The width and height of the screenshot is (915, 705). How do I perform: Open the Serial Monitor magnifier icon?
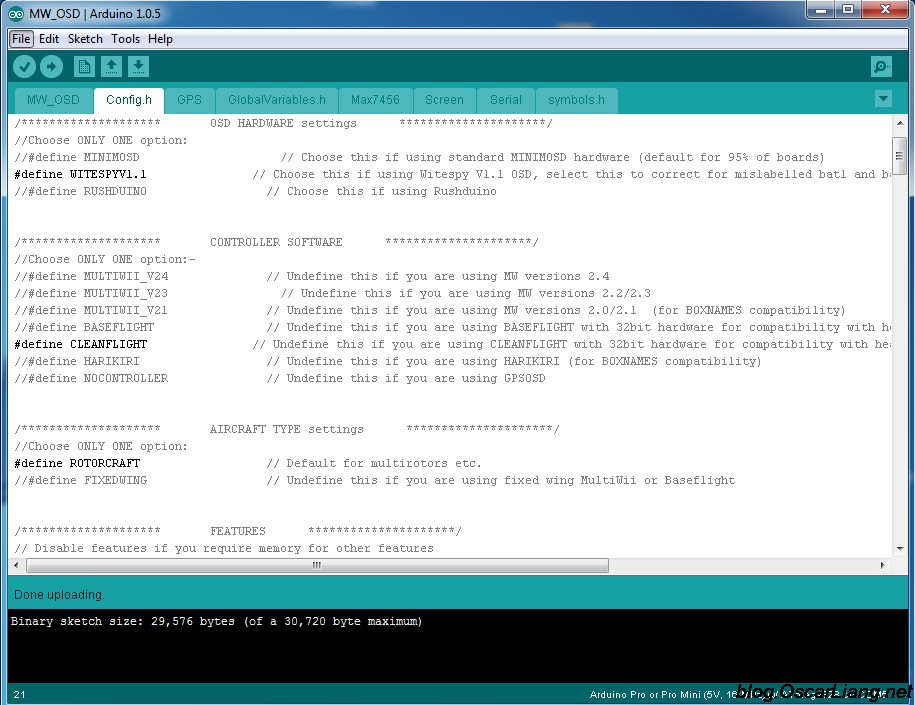coord(881,67)
